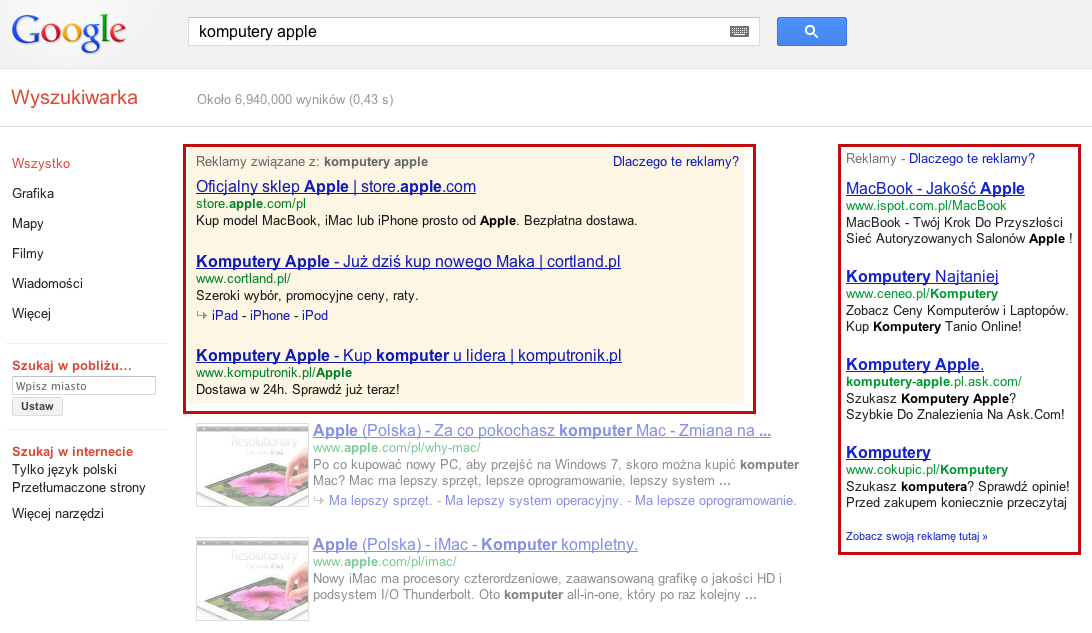Click green URL 'www.ispot.com.pl/MacBook'
The height and width of the screenshot is (633, 1092).
coord(926,205)
